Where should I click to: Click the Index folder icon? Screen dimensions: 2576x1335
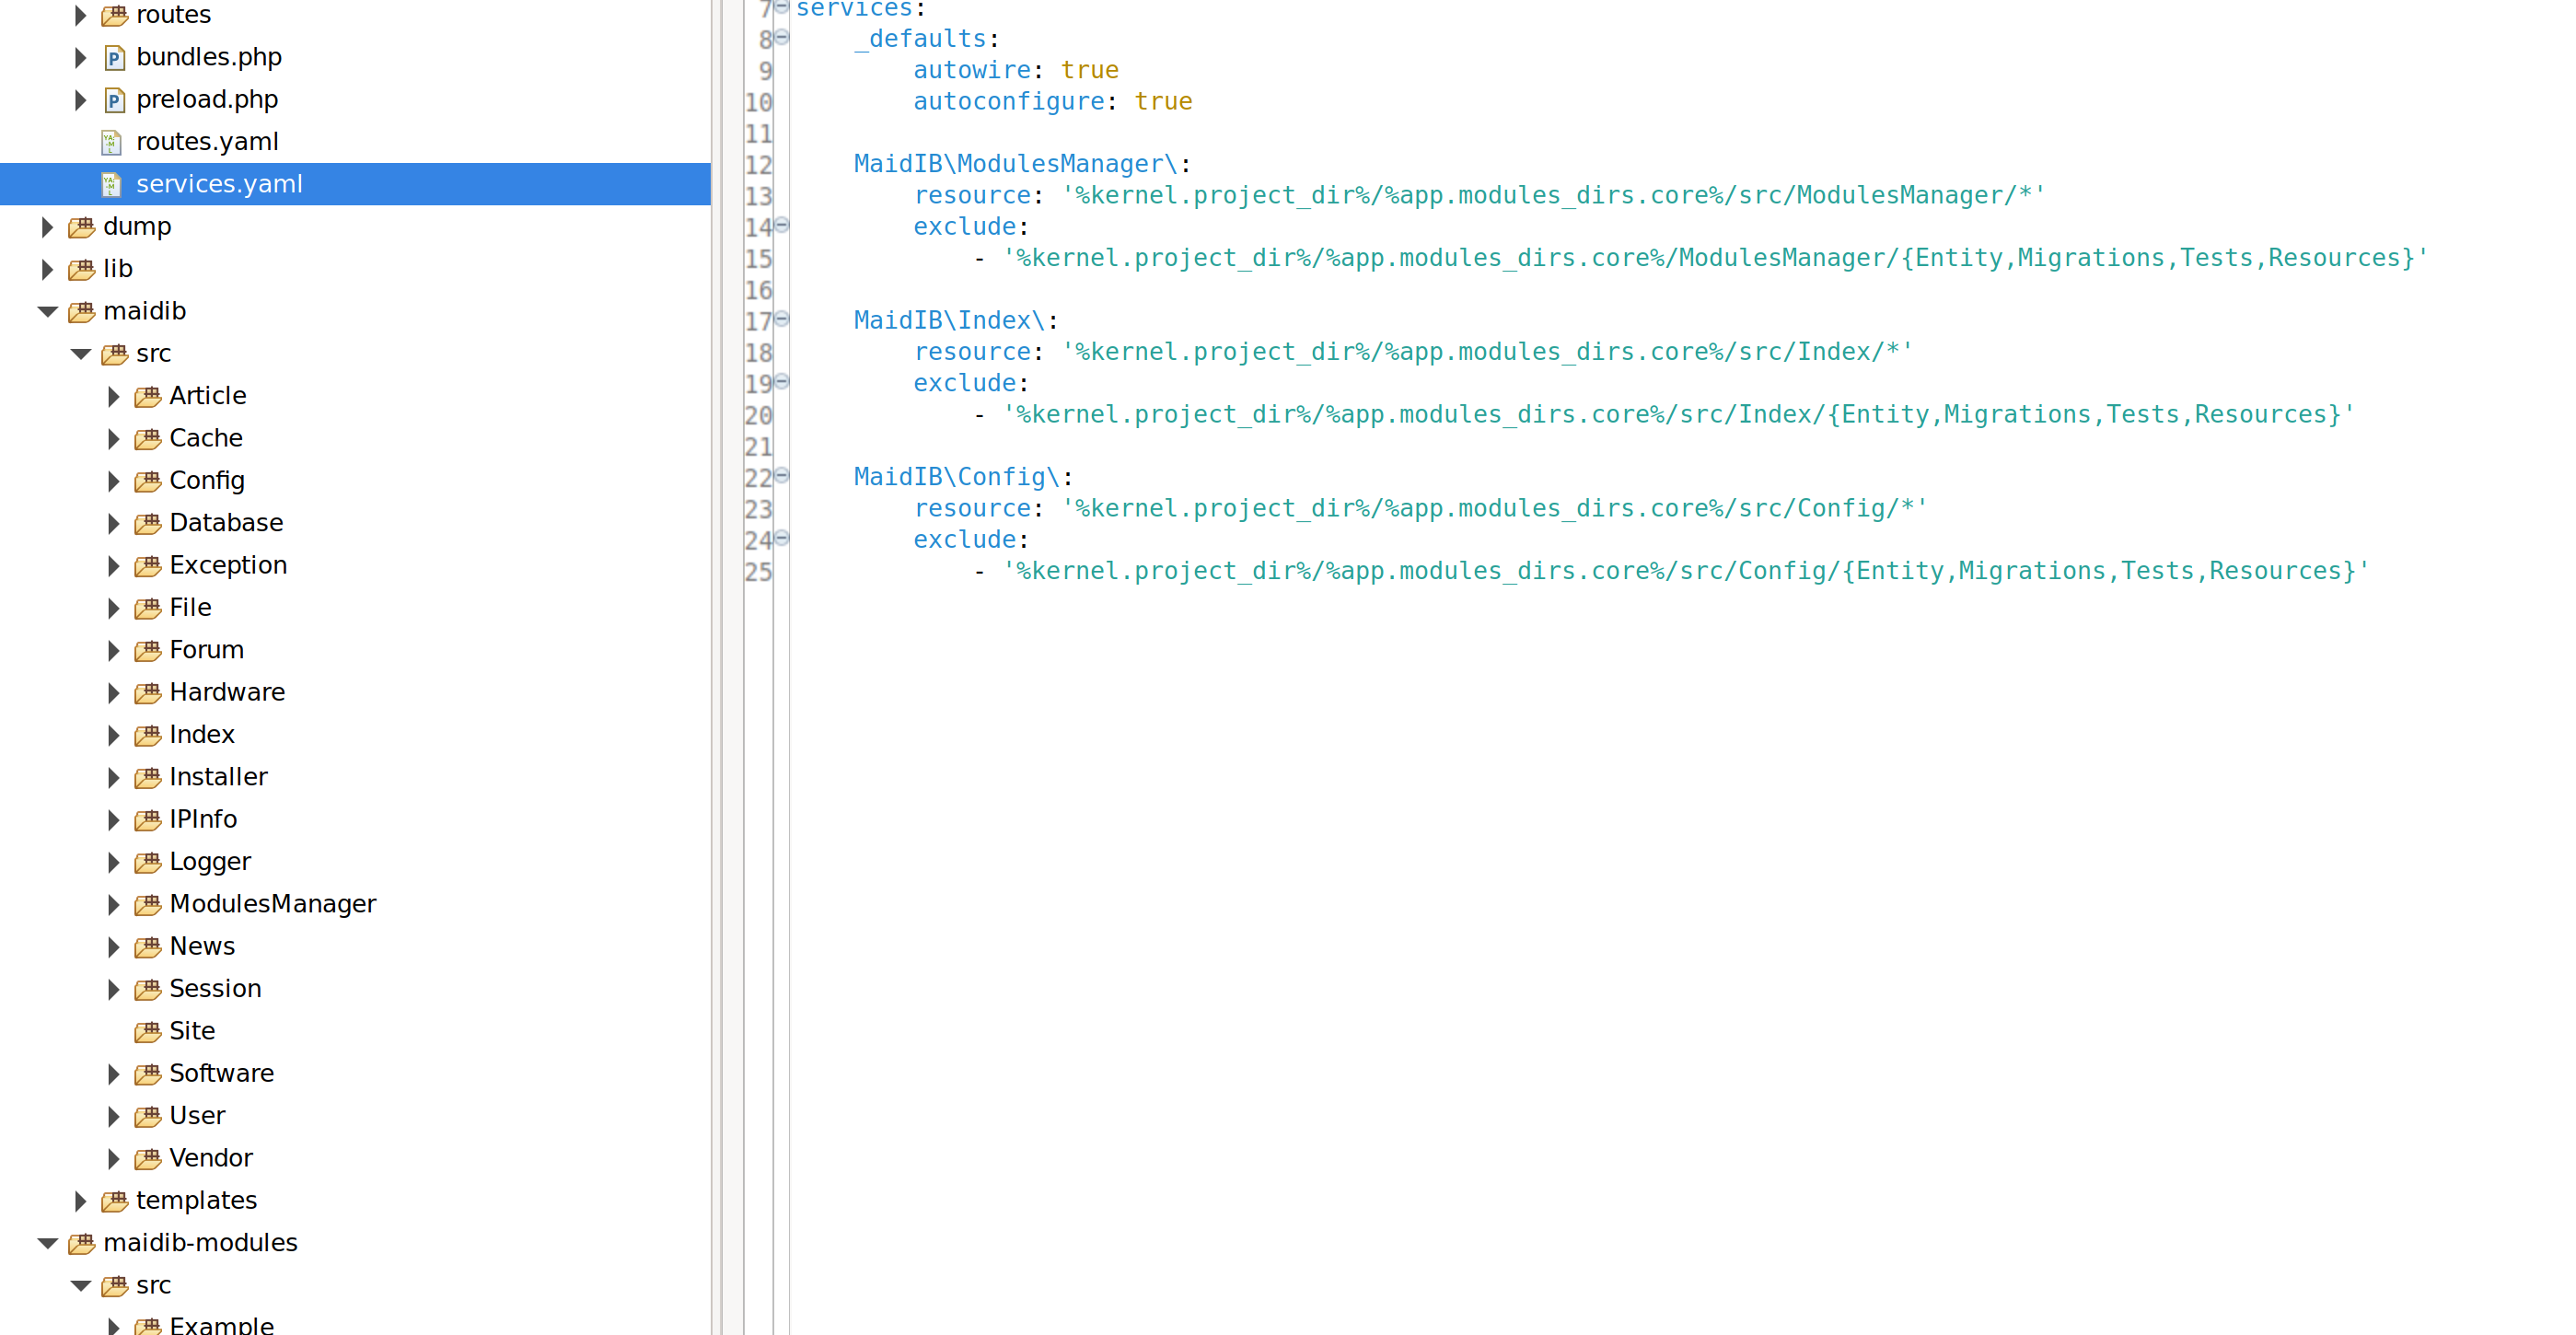coord(147,735)
